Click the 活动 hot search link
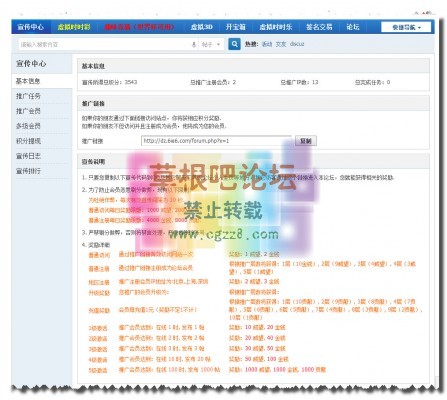The image size is (447, 400). click(267, 44)
